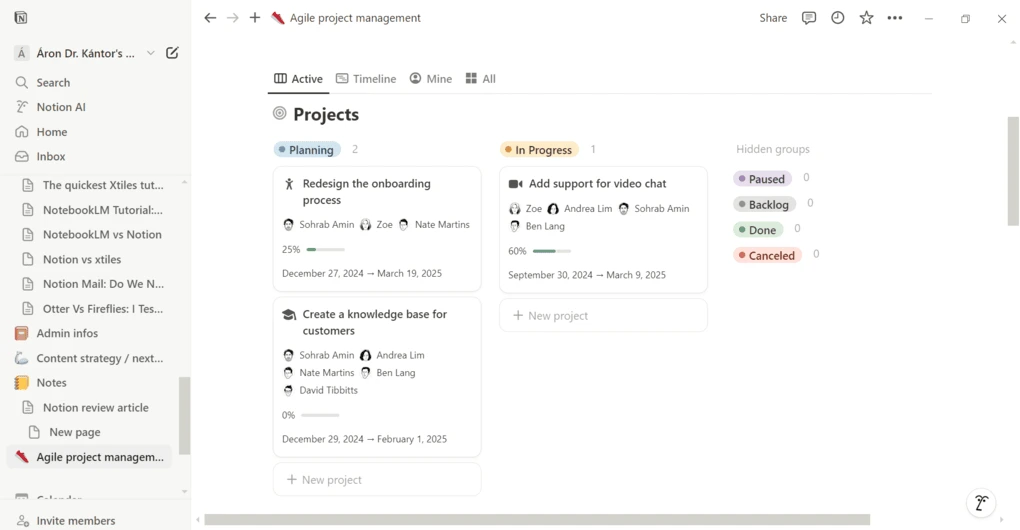Click the 25% progress bar
The image size is (1020, 530).
325,250
